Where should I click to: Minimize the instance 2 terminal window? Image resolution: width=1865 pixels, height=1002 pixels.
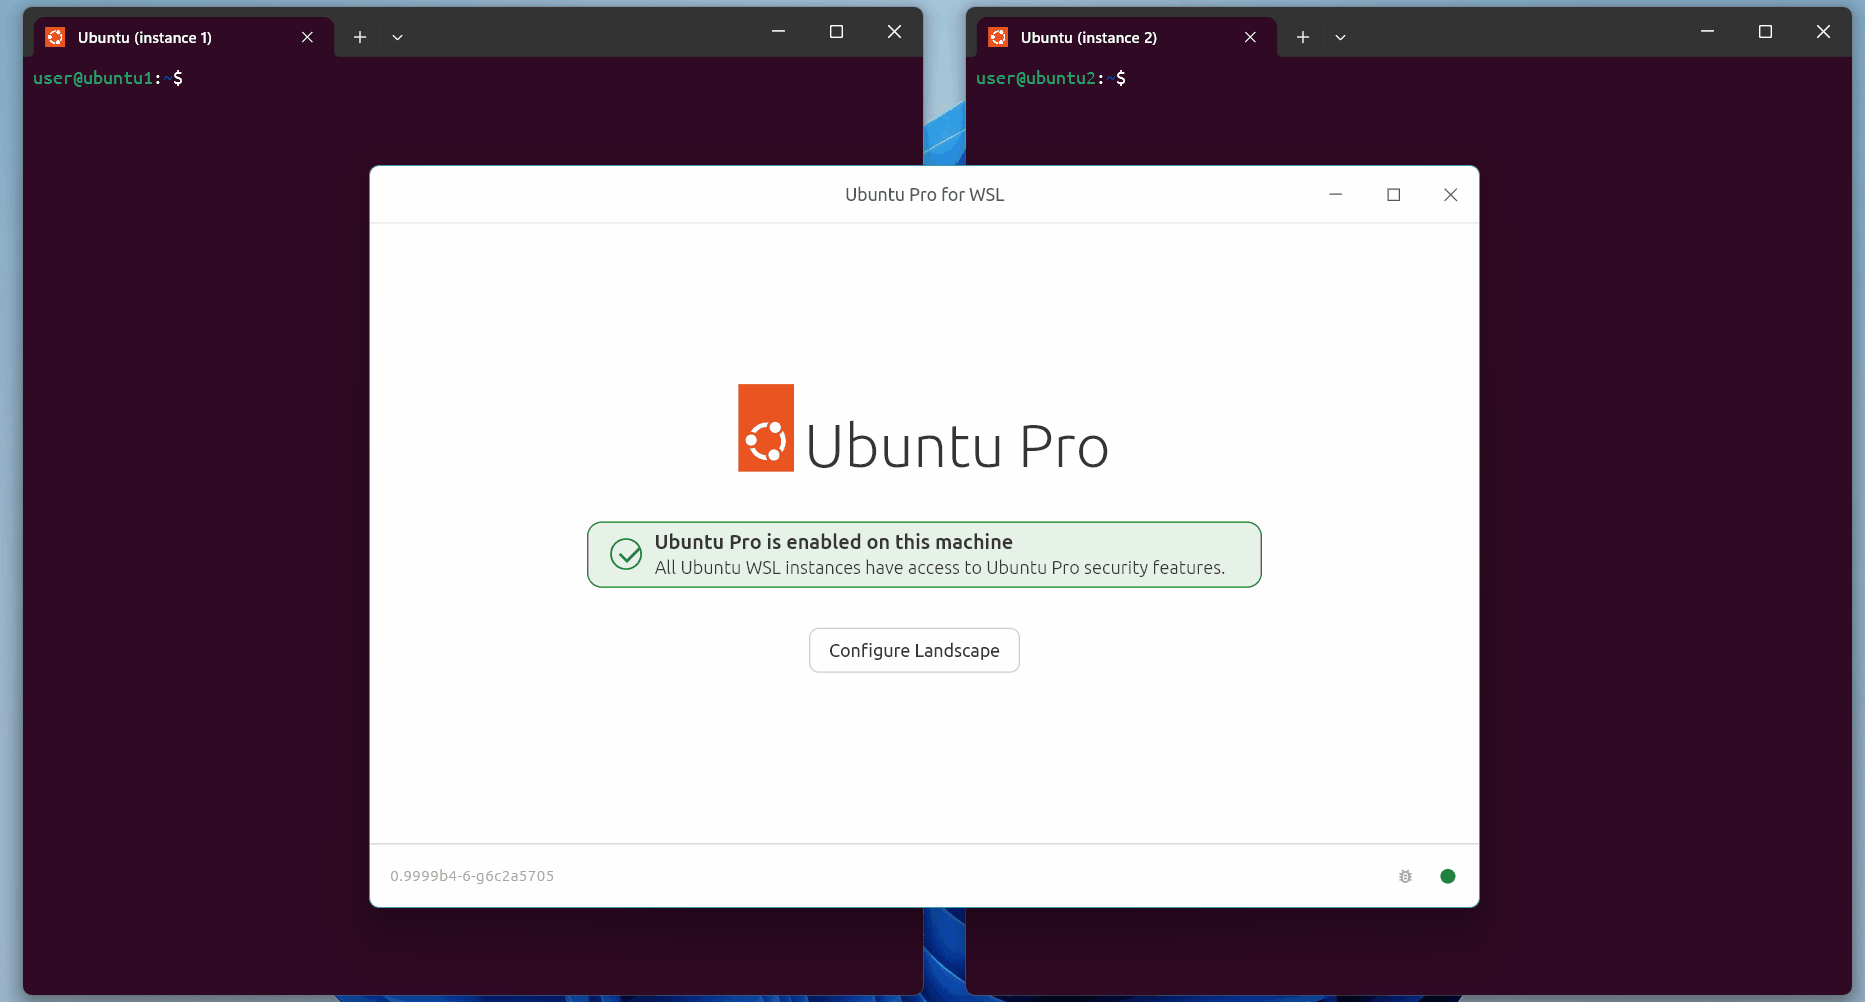click(1707, 32)
